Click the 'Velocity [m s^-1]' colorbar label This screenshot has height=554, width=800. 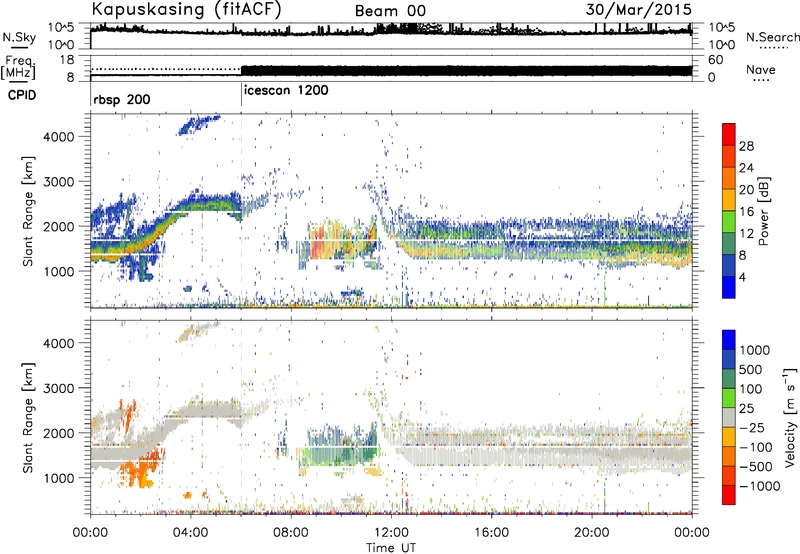pyautogui.click(x=790, y=417)
